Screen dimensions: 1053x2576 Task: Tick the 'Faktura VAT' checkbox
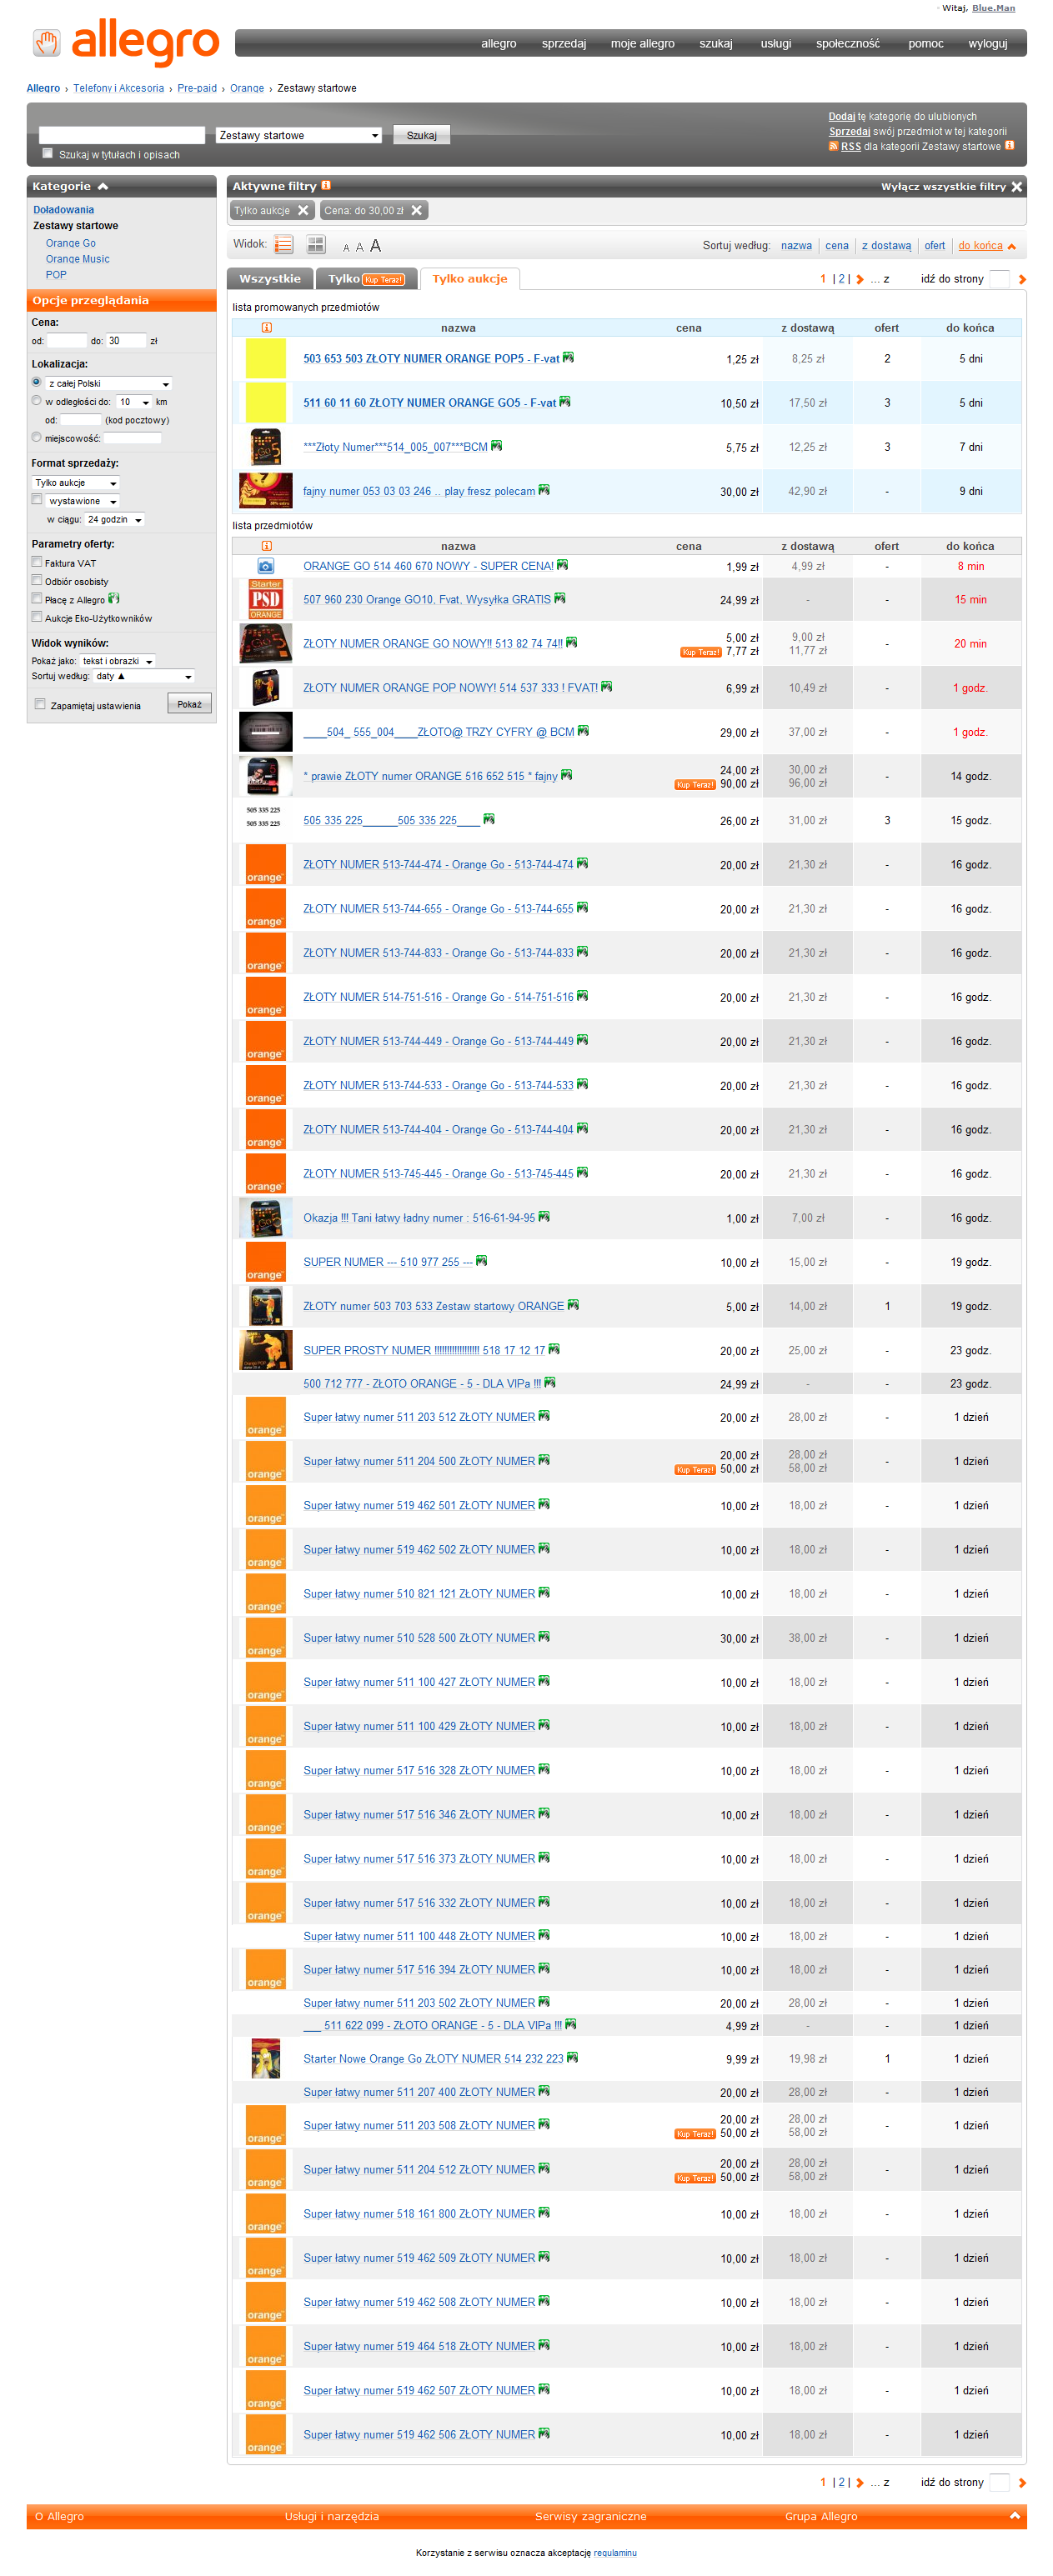(x=37, y=562)
